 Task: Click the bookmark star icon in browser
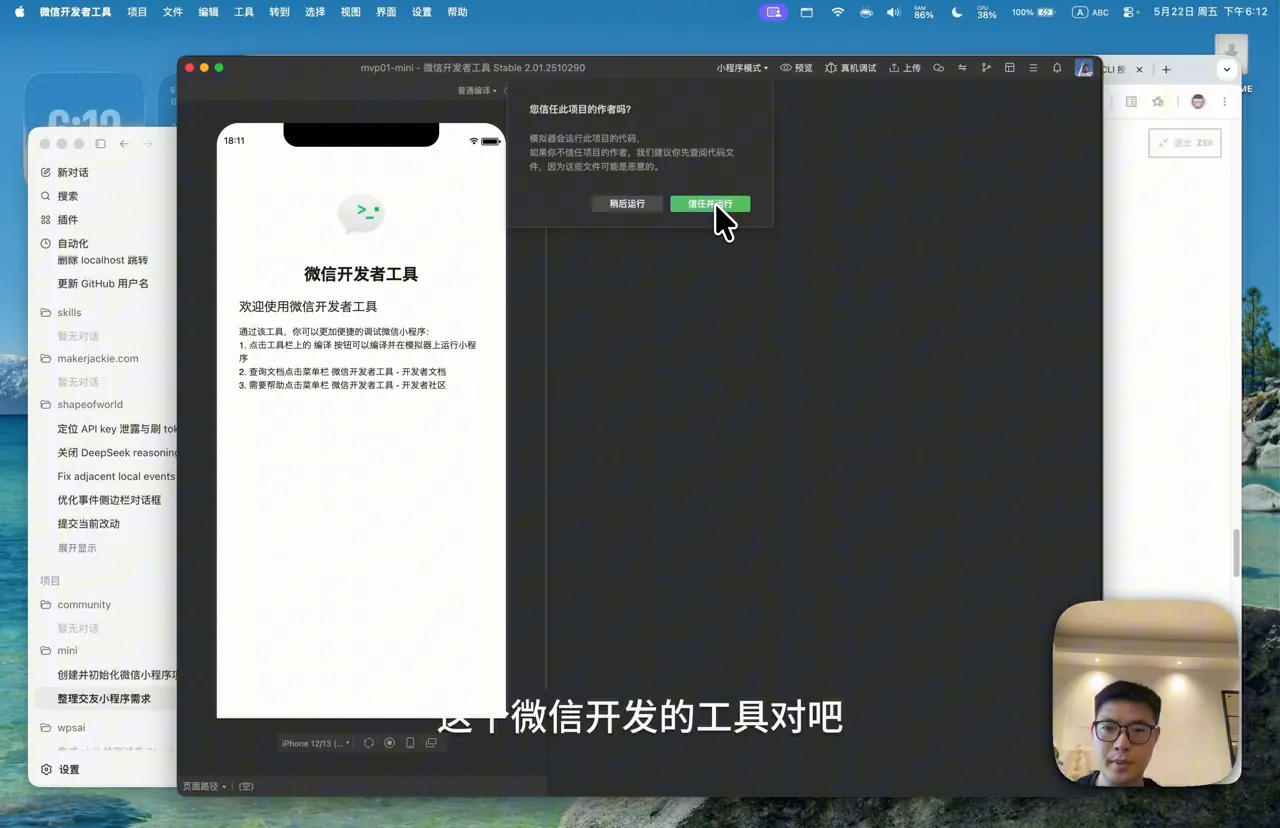coord(1158,102)
